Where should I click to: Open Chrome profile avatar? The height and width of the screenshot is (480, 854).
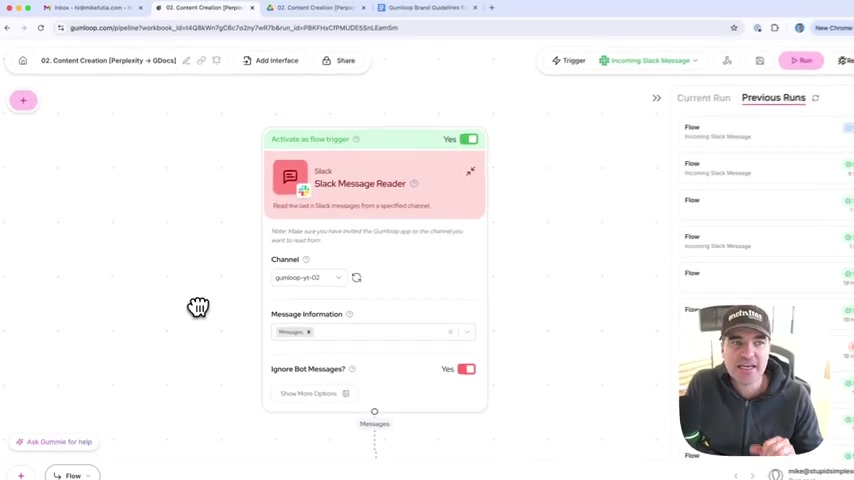(799, 28)
